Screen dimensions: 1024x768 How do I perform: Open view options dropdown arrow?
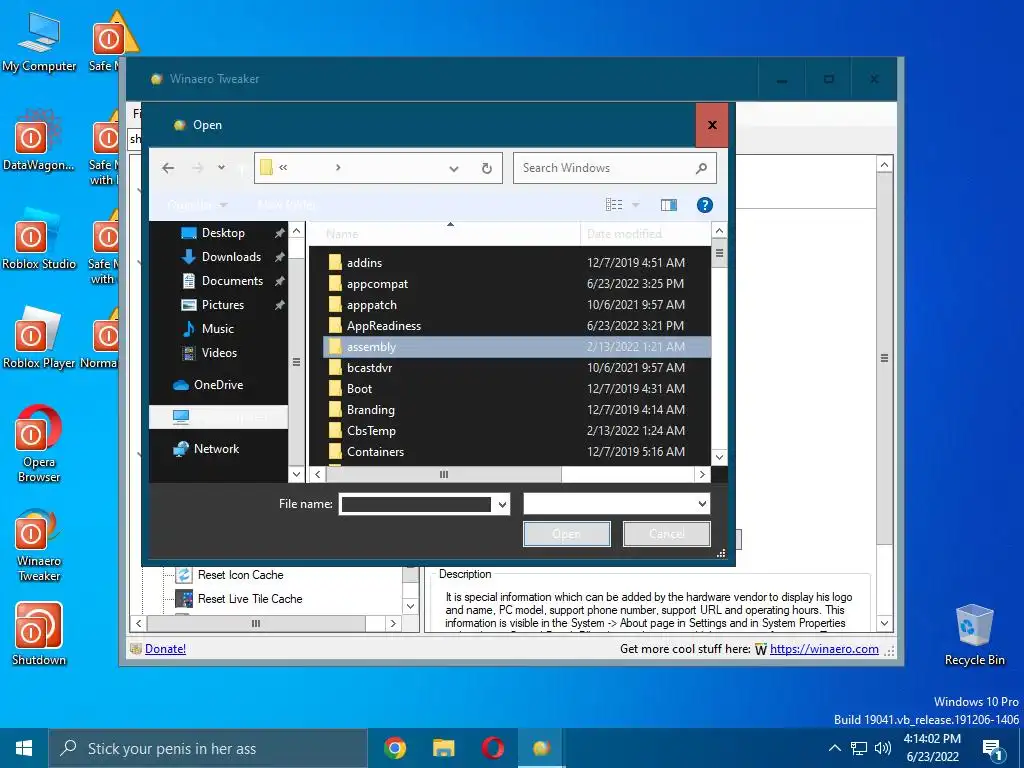(x=635, y=205)
